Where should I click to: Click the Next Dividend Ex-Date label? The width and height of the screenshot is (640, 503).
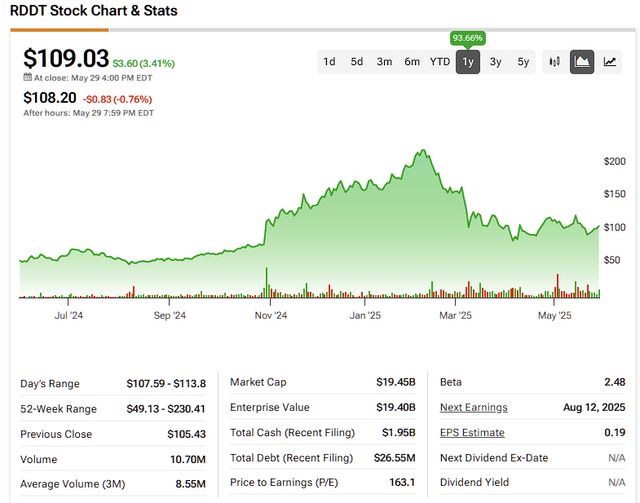coord(494,458)
